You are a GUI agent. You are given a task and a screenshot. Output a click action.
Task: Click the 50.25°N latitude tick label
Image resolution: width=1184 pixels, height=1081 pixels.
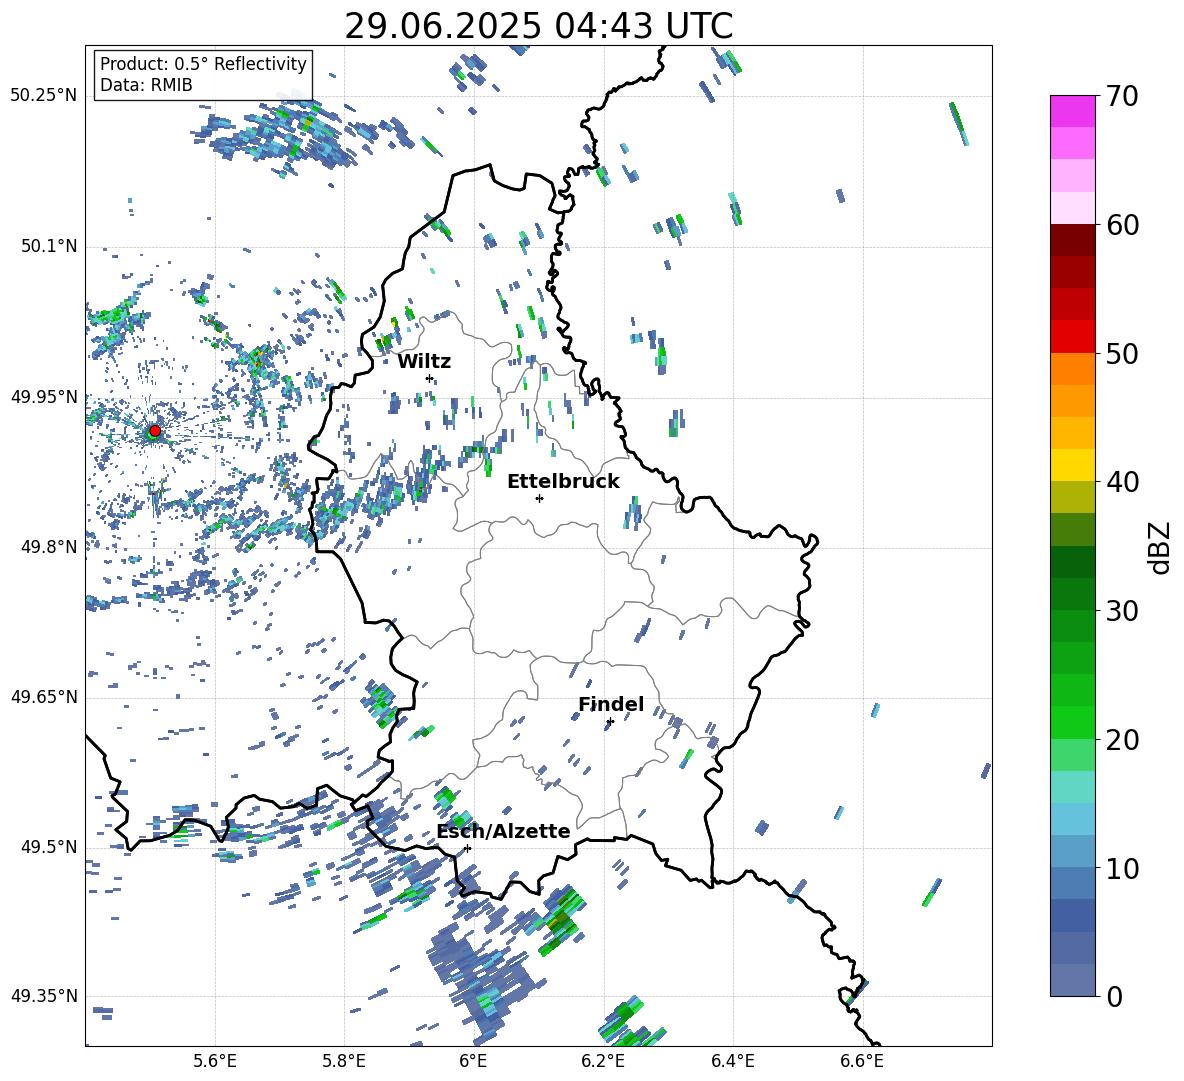tap(44, 96)
